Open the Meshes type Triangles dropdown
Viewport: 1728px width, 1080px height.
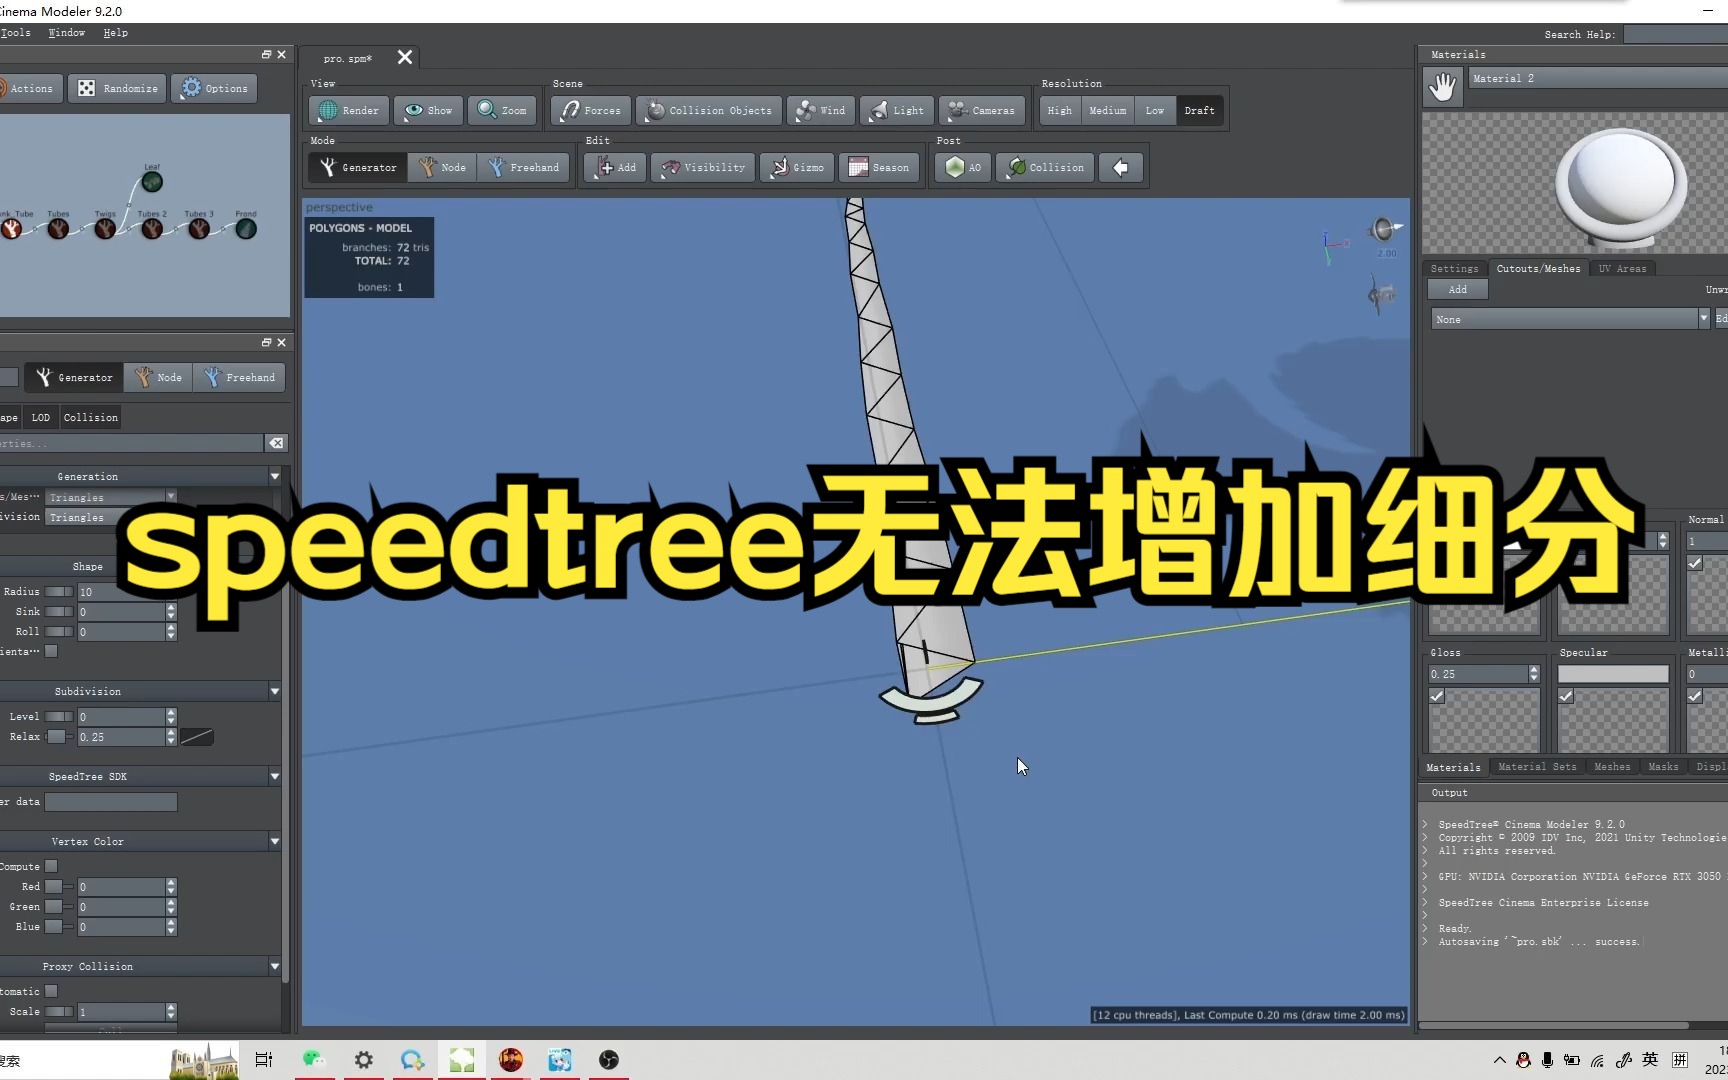click(x=111, y=497)
